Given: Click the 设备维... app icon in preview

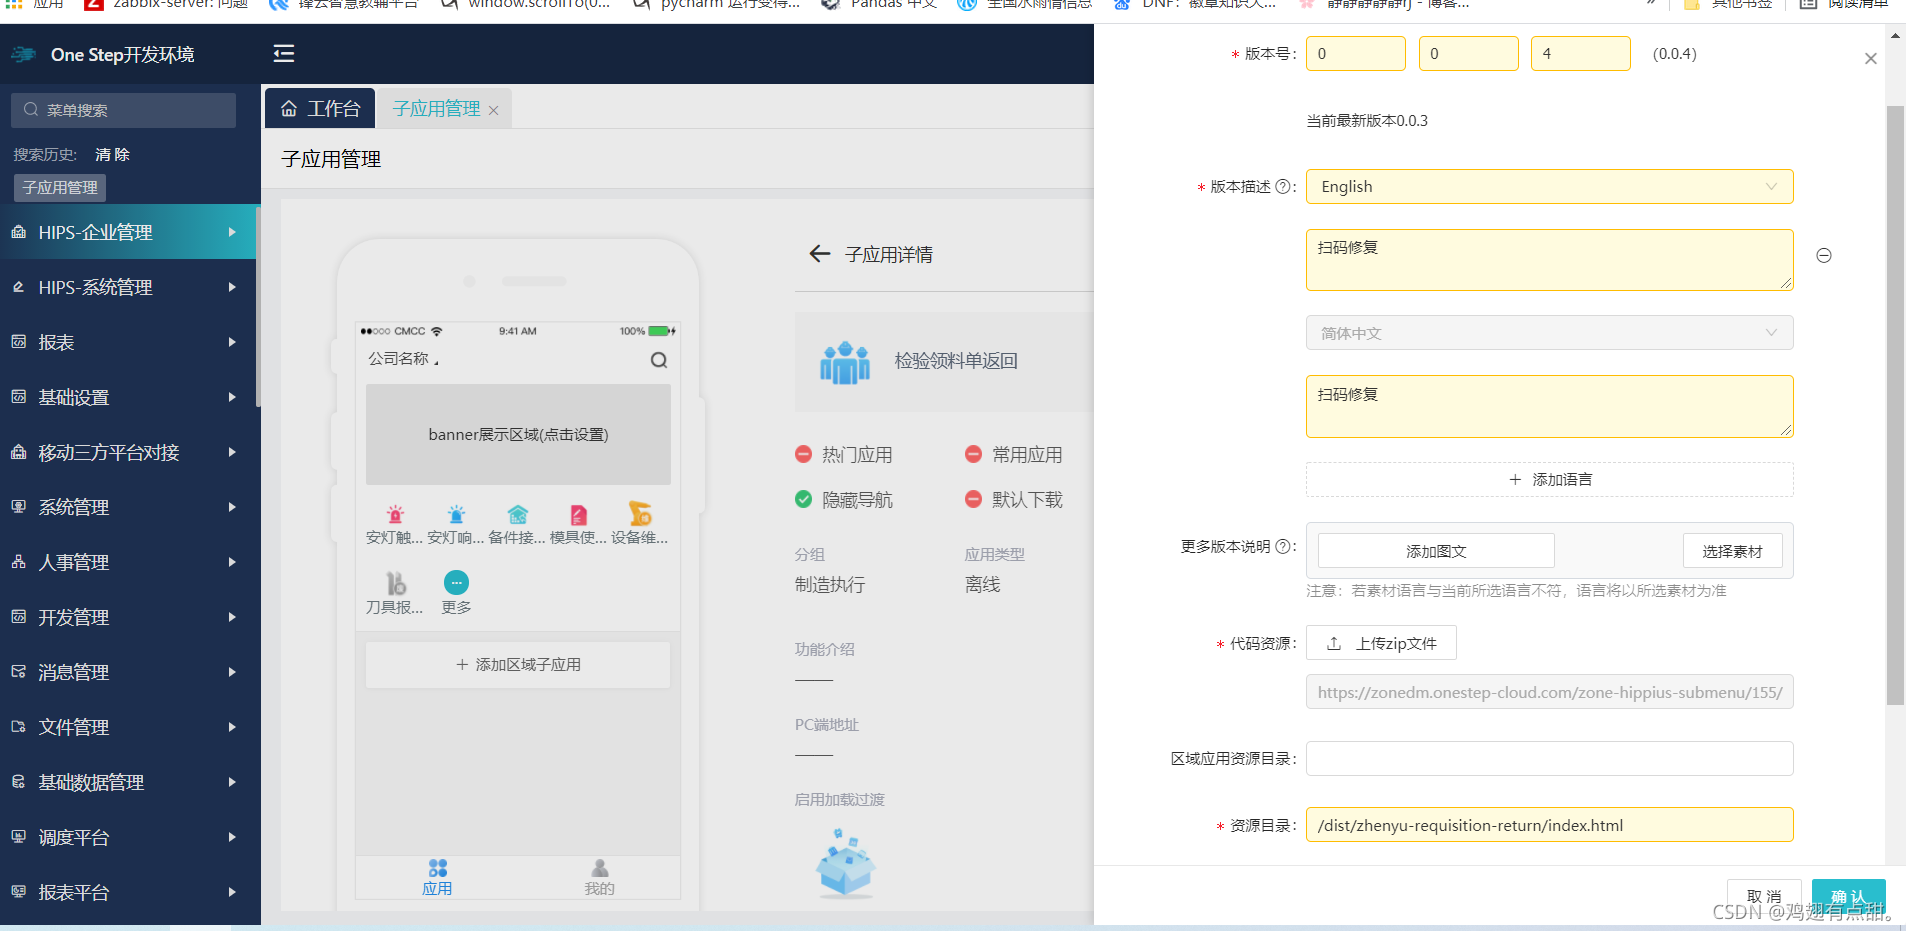Looking at the screenshot, I should [x=640, y=514].
